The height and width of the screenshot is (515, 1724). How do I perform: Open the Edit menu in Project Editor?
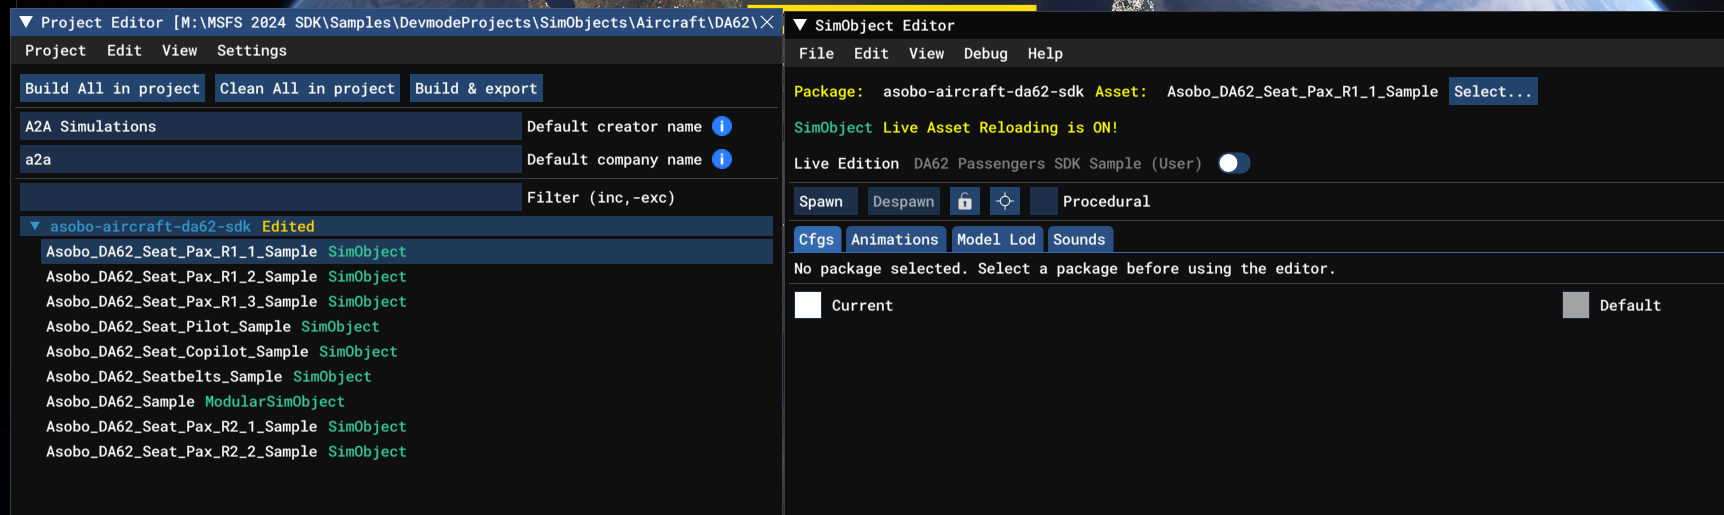click(124, 50)
